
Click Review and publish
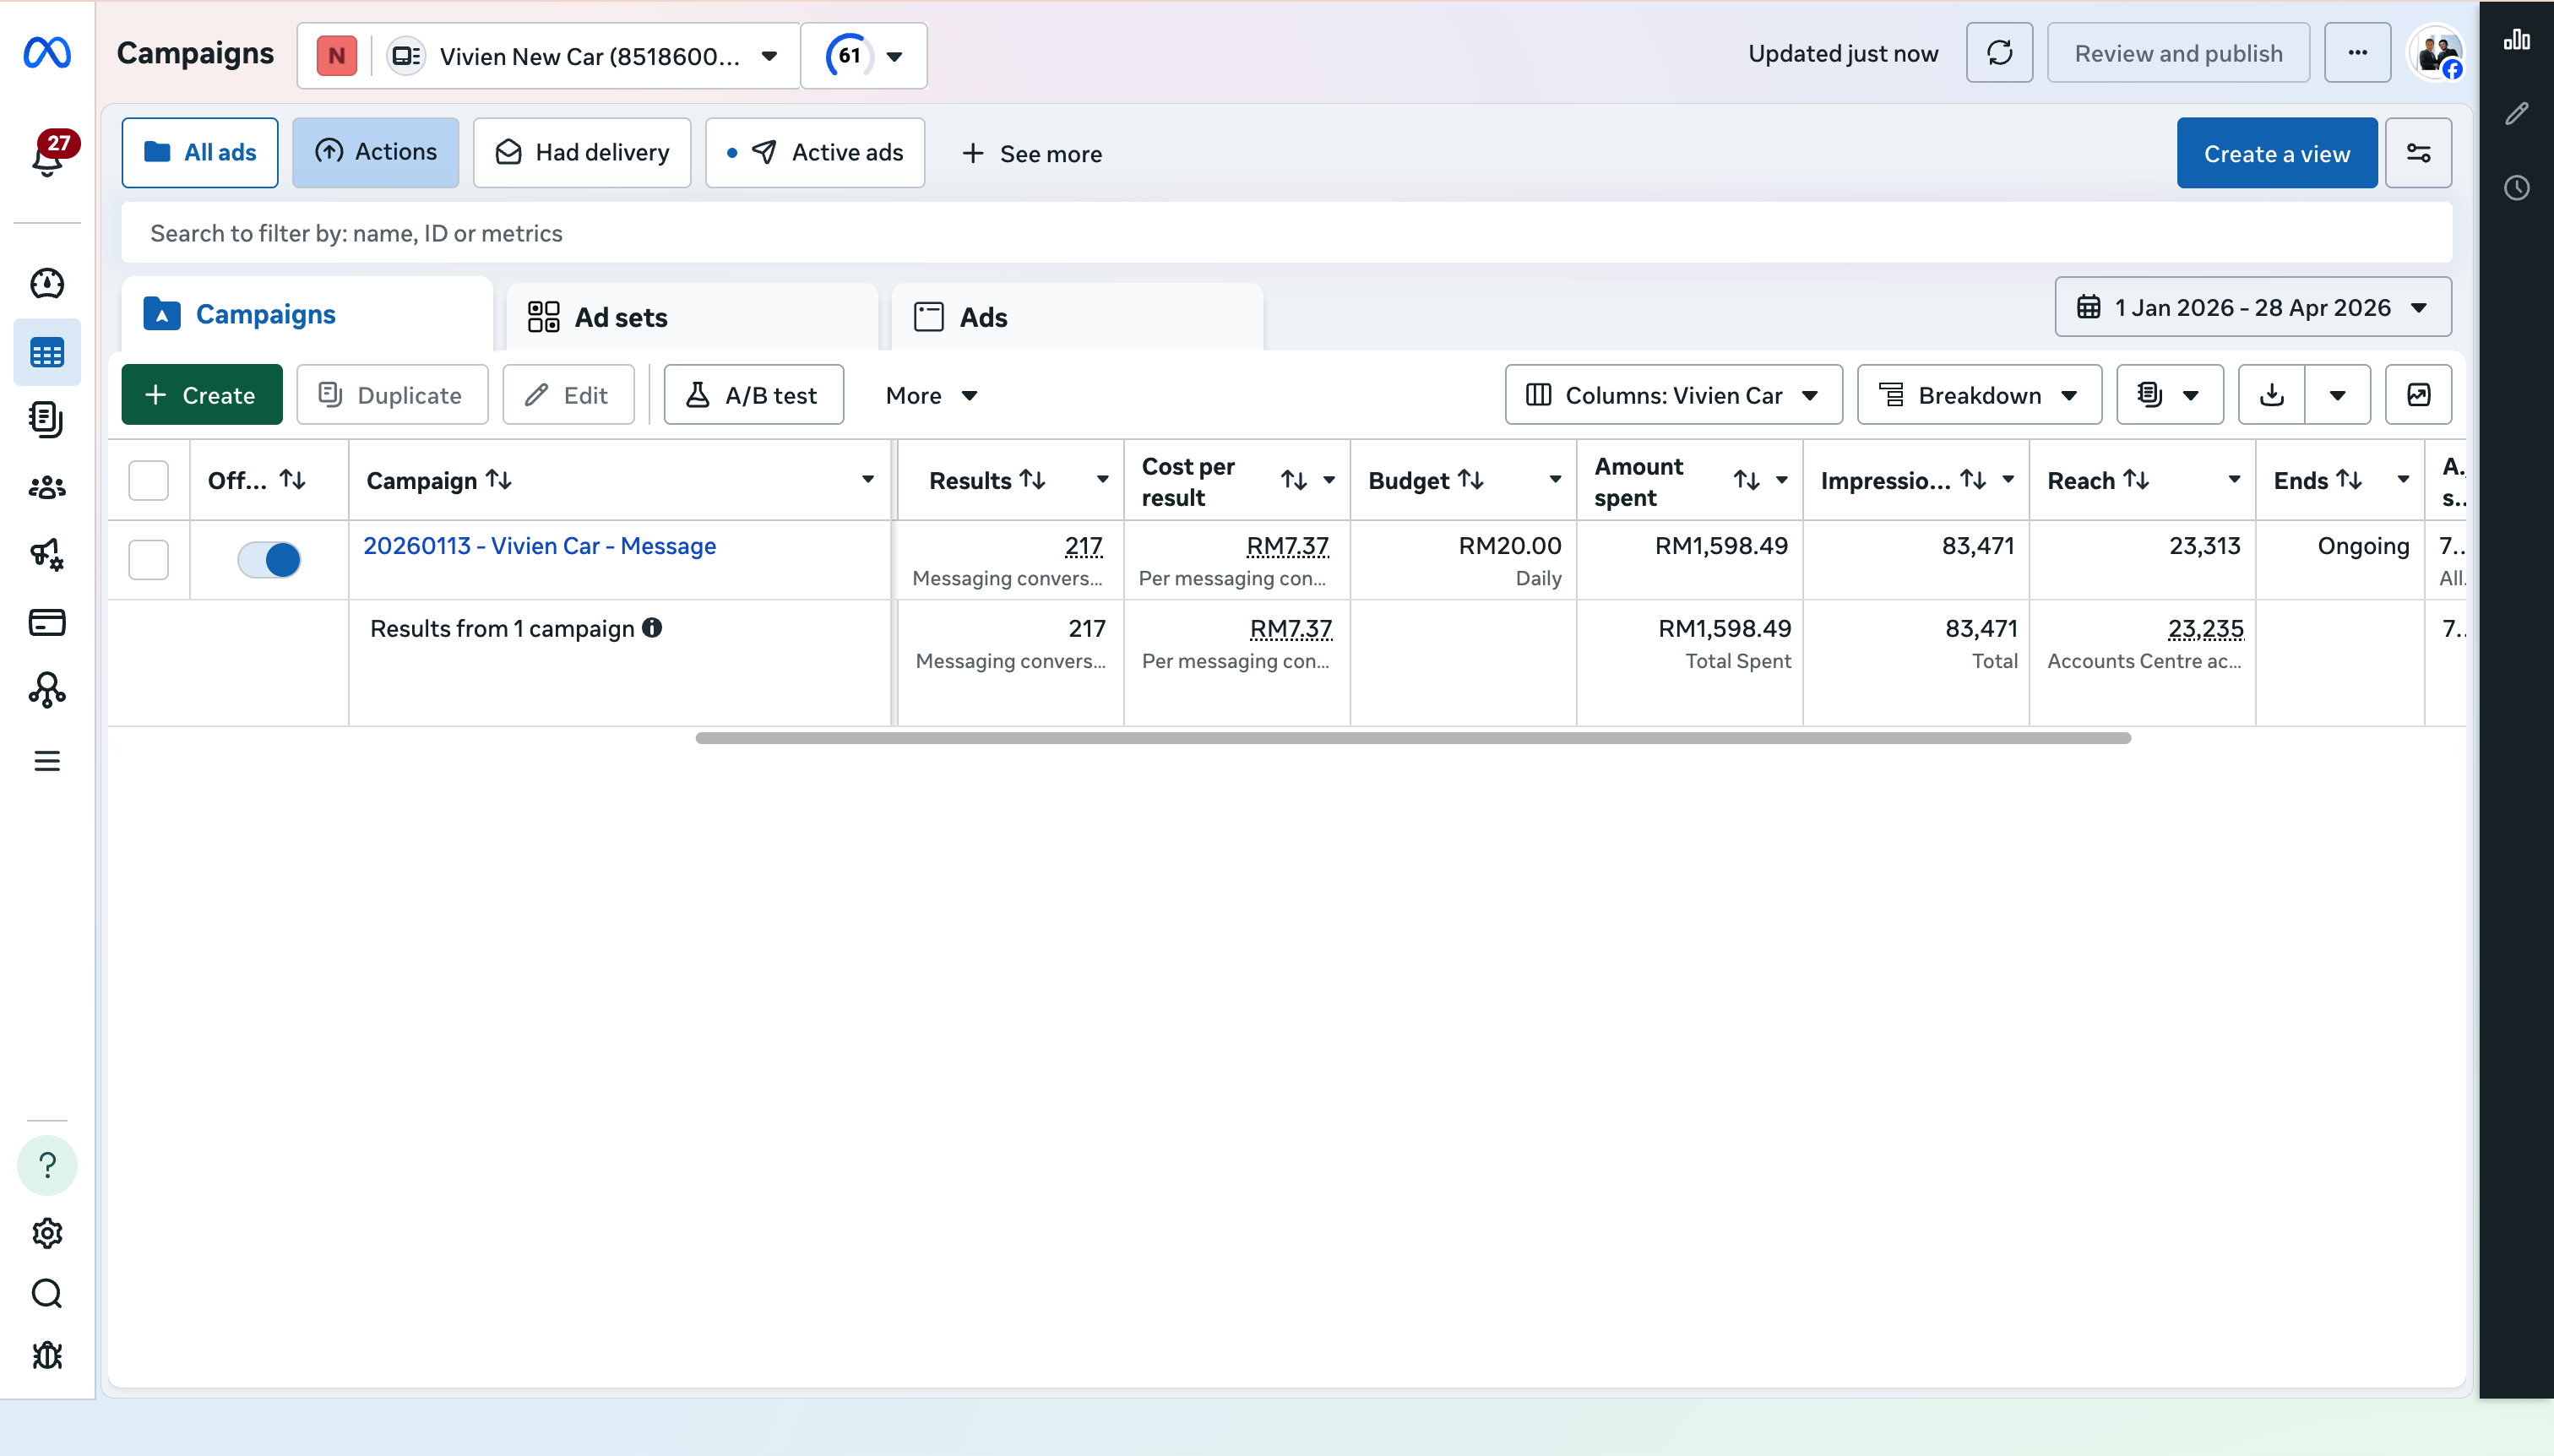(x=2178, y=53)
